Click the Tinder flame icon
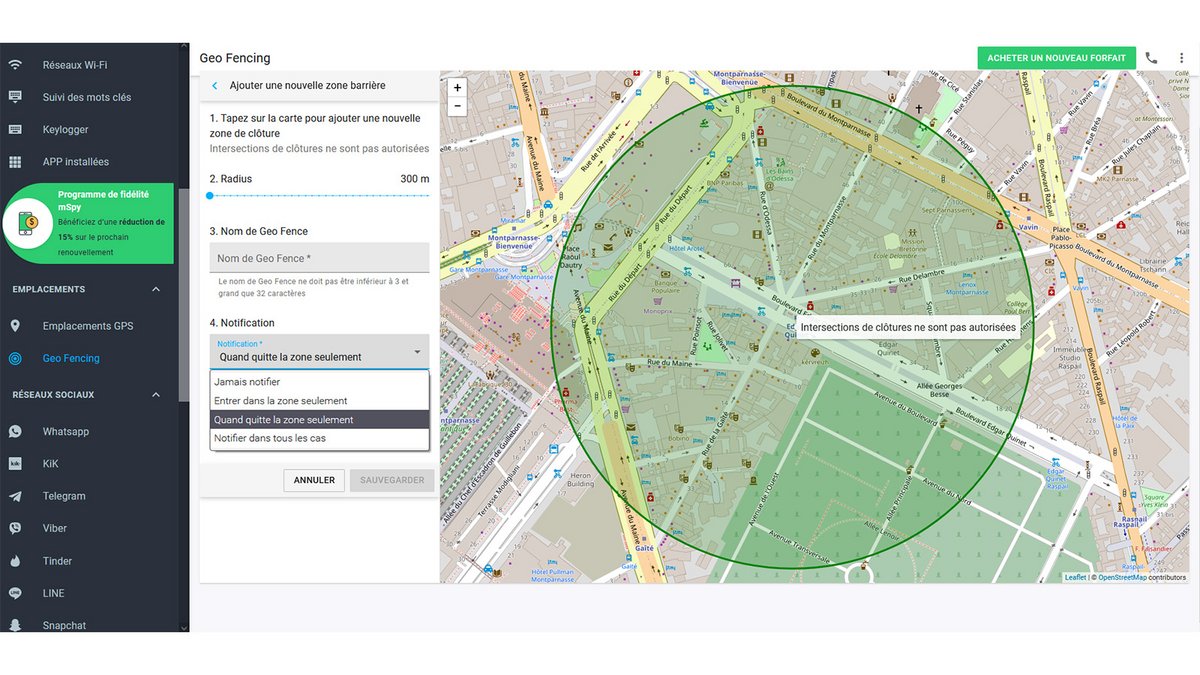1200x675 pixels. click(15, 561)
